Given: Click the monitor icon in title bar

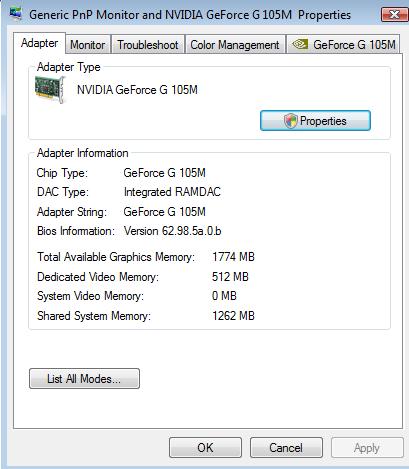Looking at the screenshot, I should tap(16, 14).
